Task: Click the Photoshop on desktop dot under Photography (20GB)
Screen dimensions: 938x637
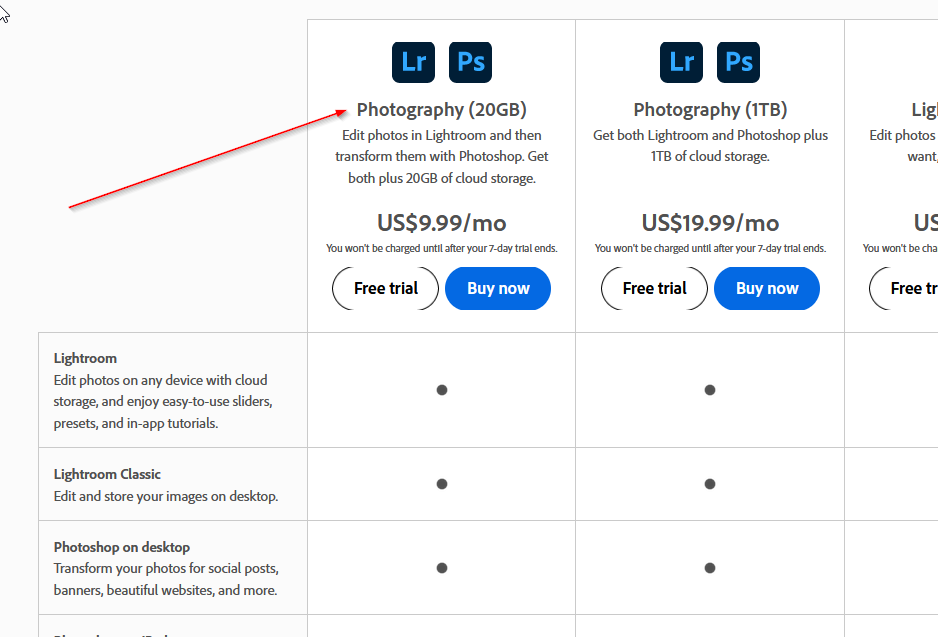Action: click(441, 568)
